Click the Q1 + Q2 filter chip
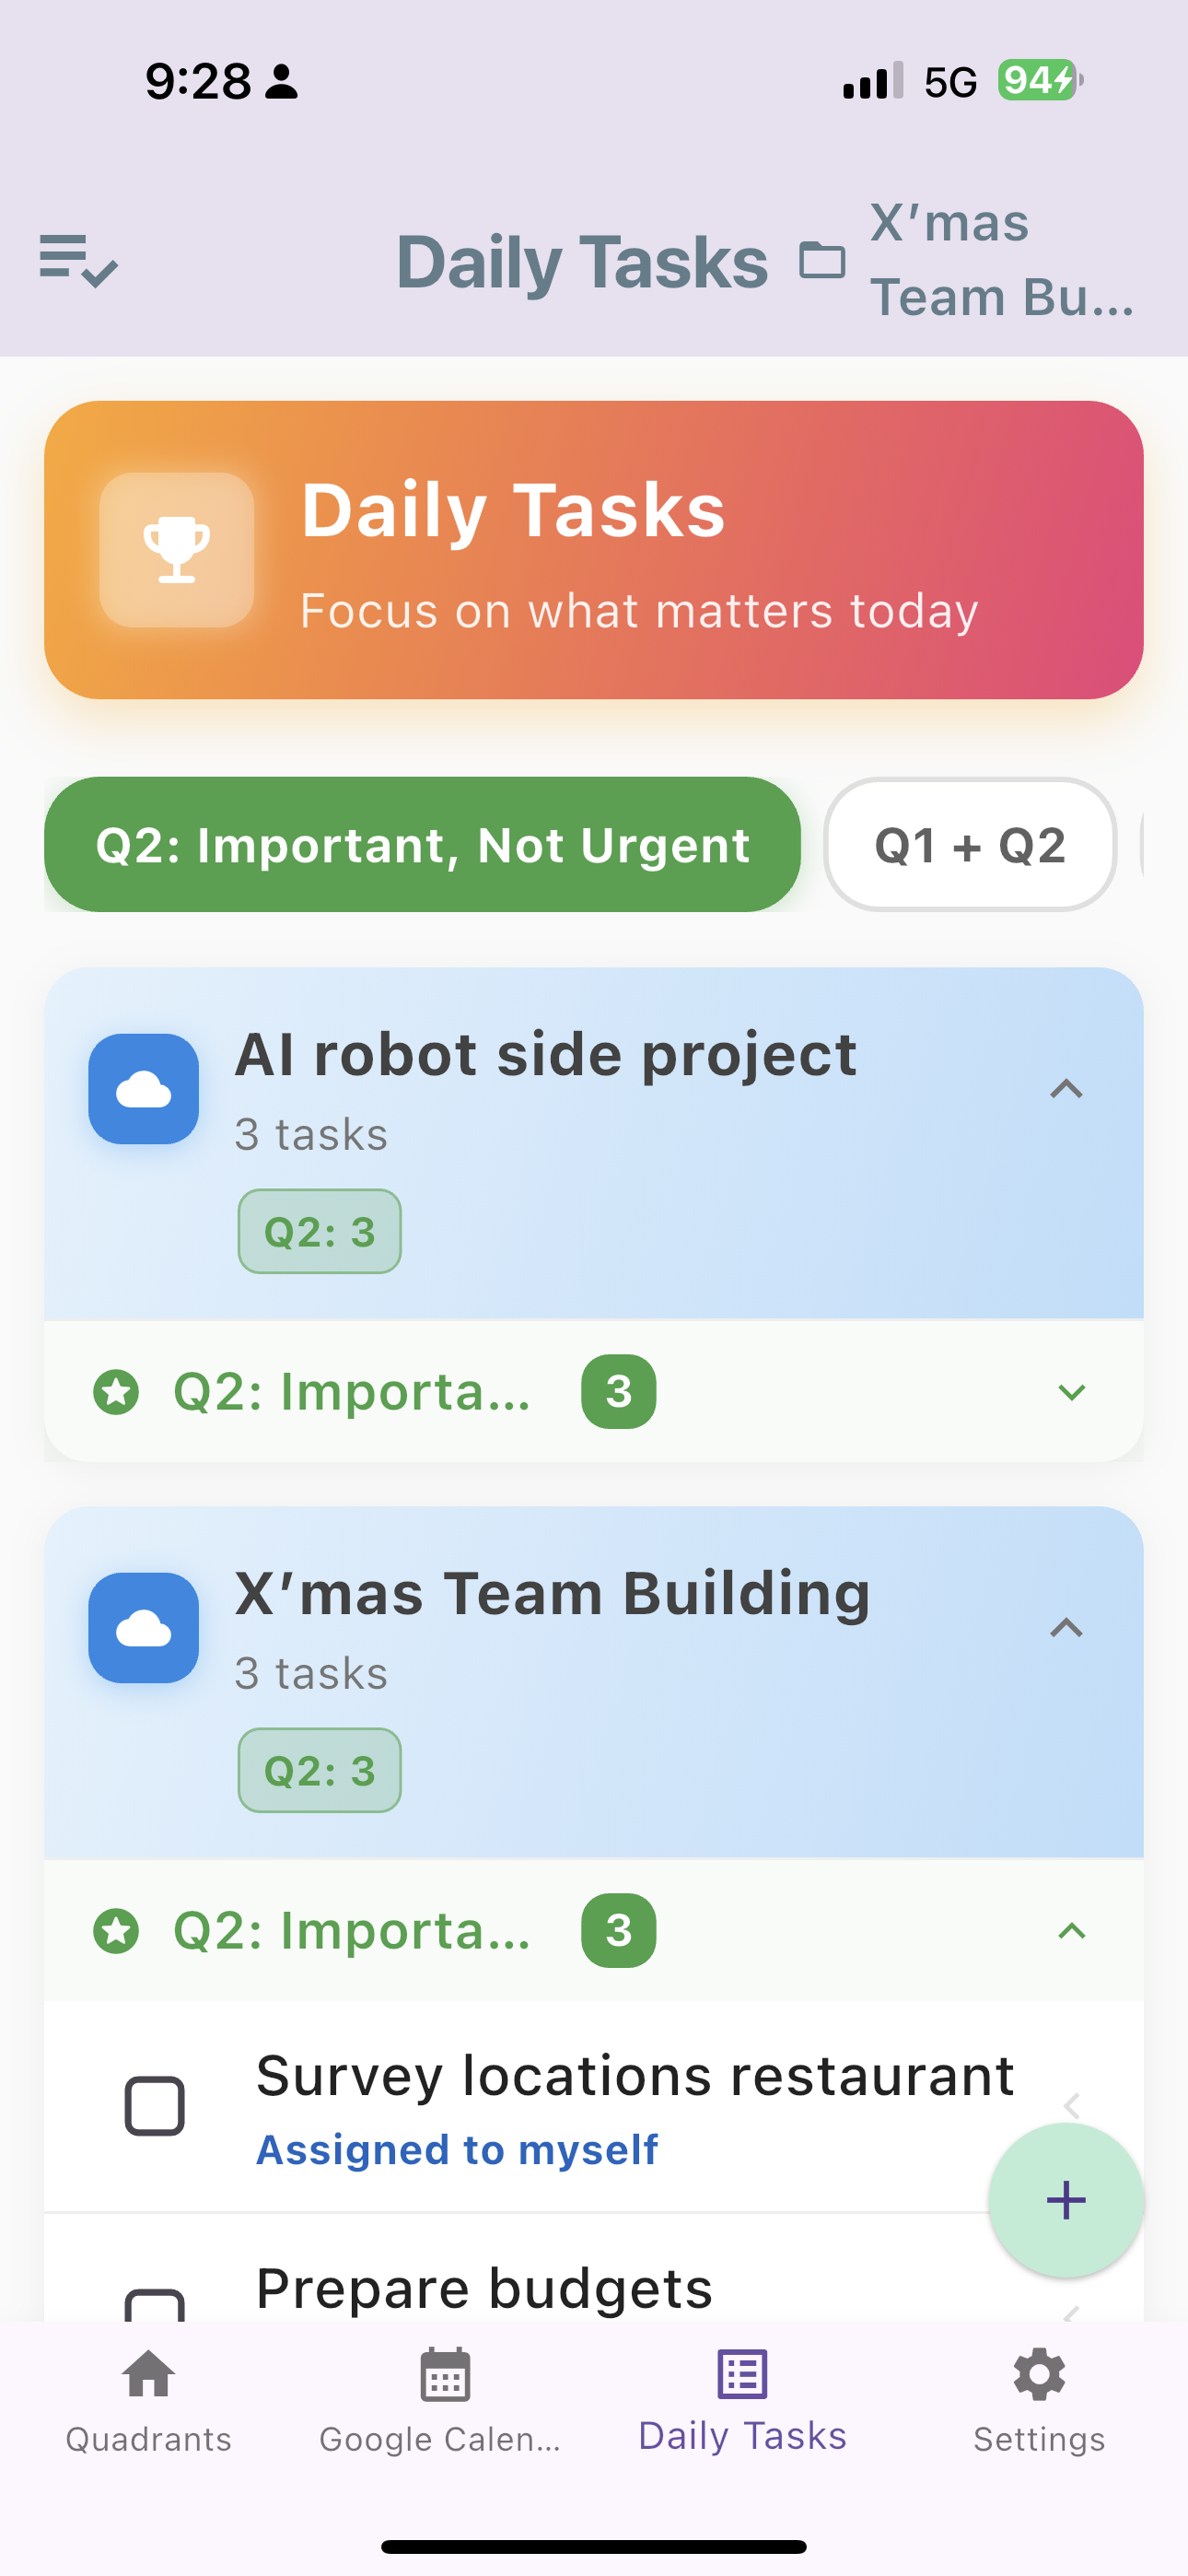The width and height of the screenshot is (1188, 2576). [x=968, y=845]
